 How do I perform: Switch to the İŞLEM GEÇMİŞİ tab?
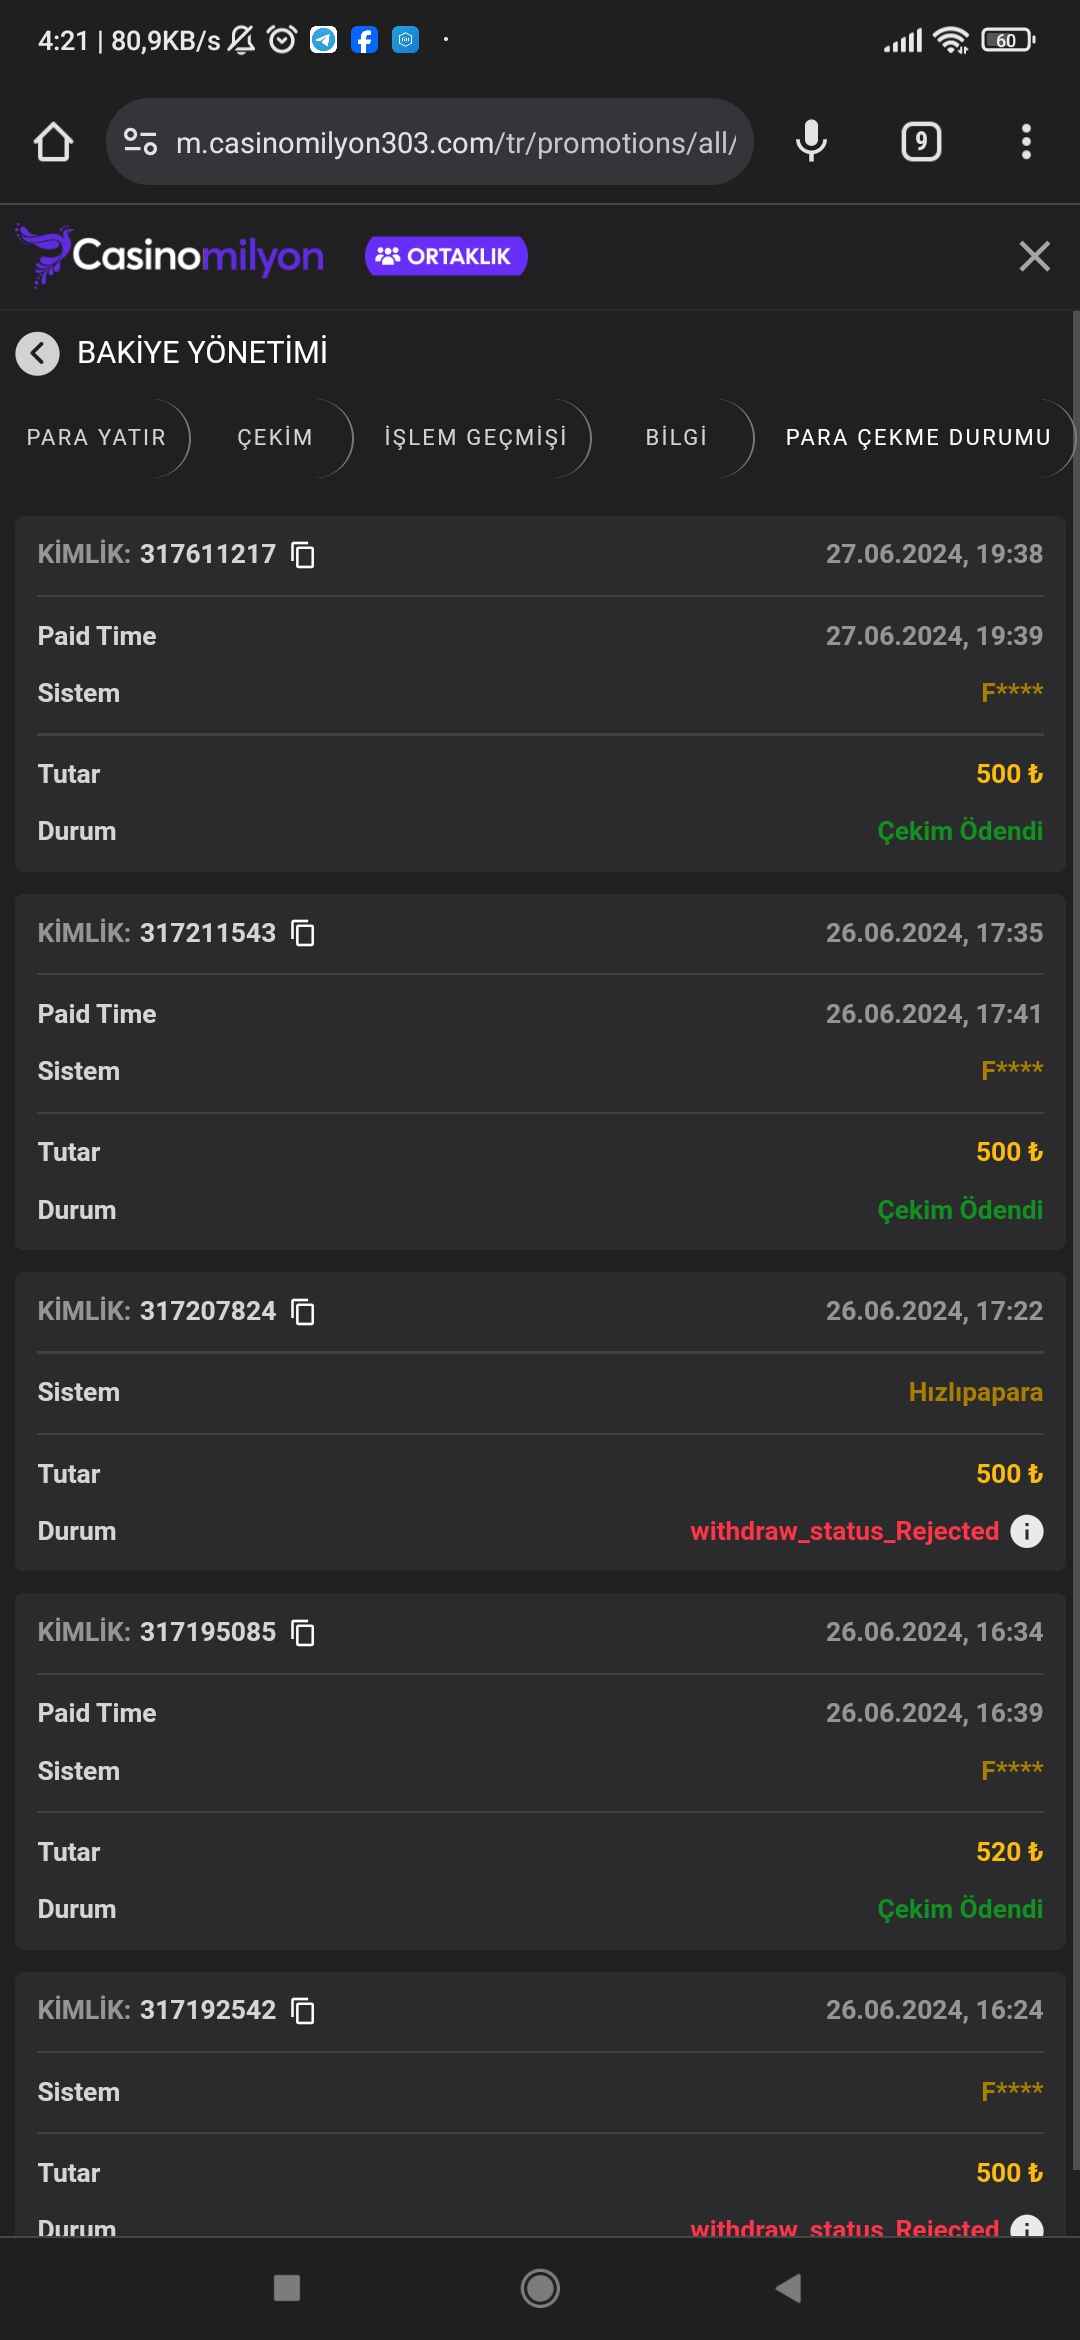pyautogui.click(x=474, y=437)
